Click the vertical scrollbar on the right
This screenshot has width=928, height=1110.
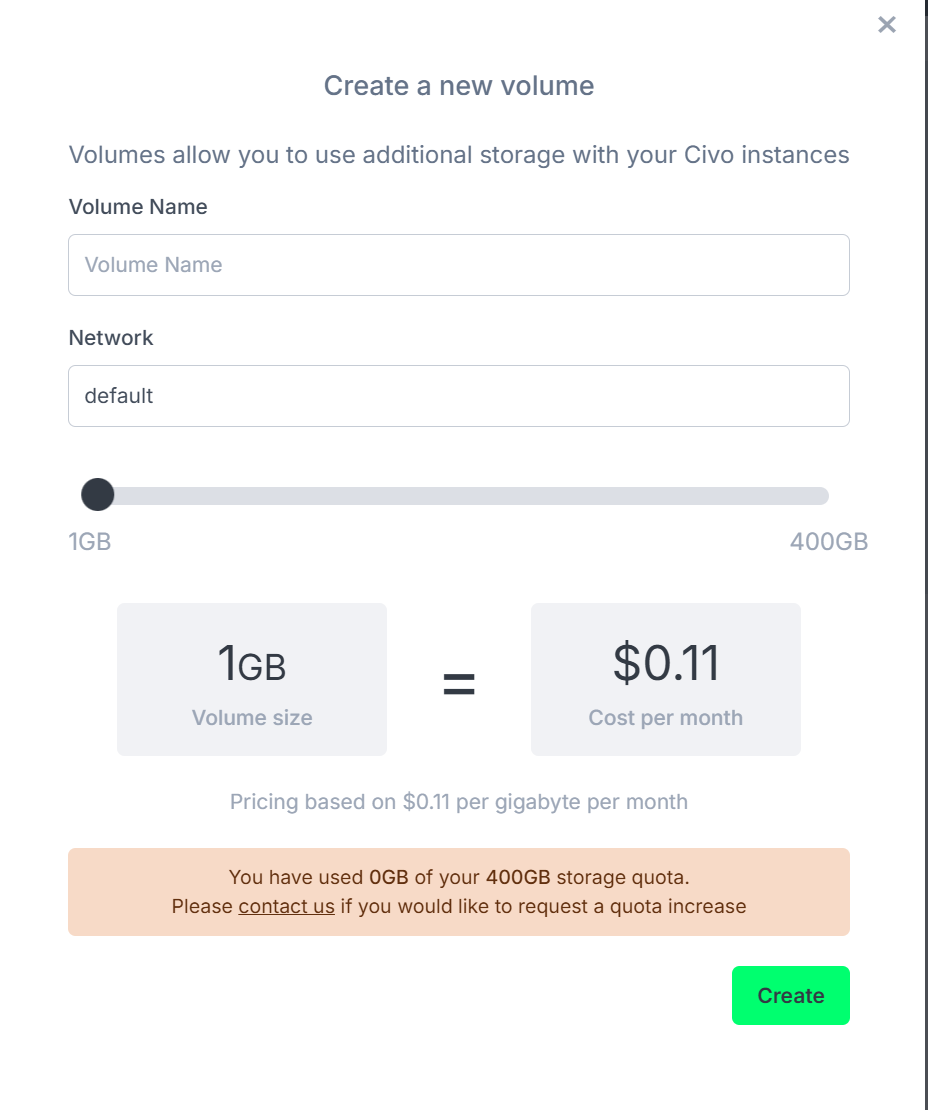coord(922,555)
